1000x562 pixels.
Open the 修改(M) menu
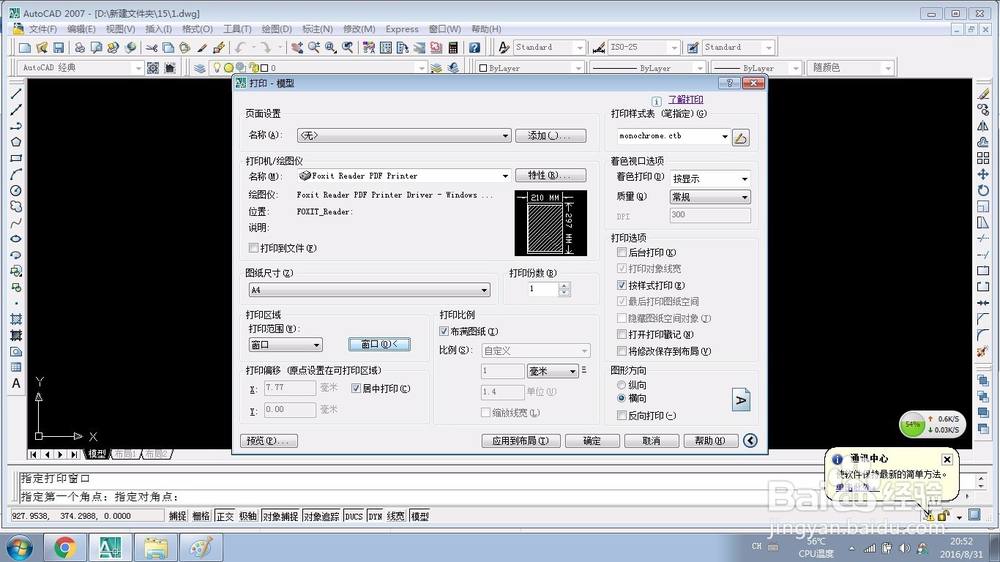click(358, 29)
